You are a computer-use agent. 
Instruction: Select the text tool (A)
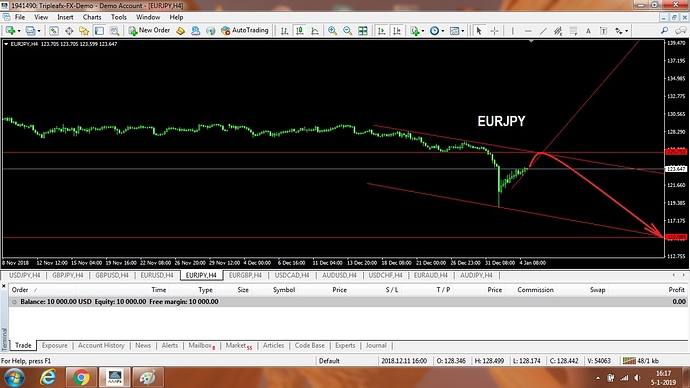point(588,31)
